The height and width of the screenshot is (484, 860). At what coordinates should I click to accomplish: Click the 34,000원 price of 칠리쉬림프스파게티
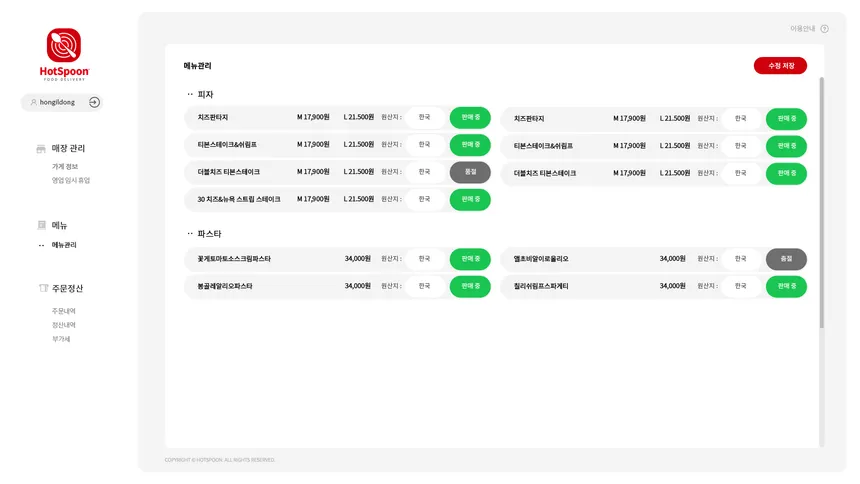coord(672,286)
